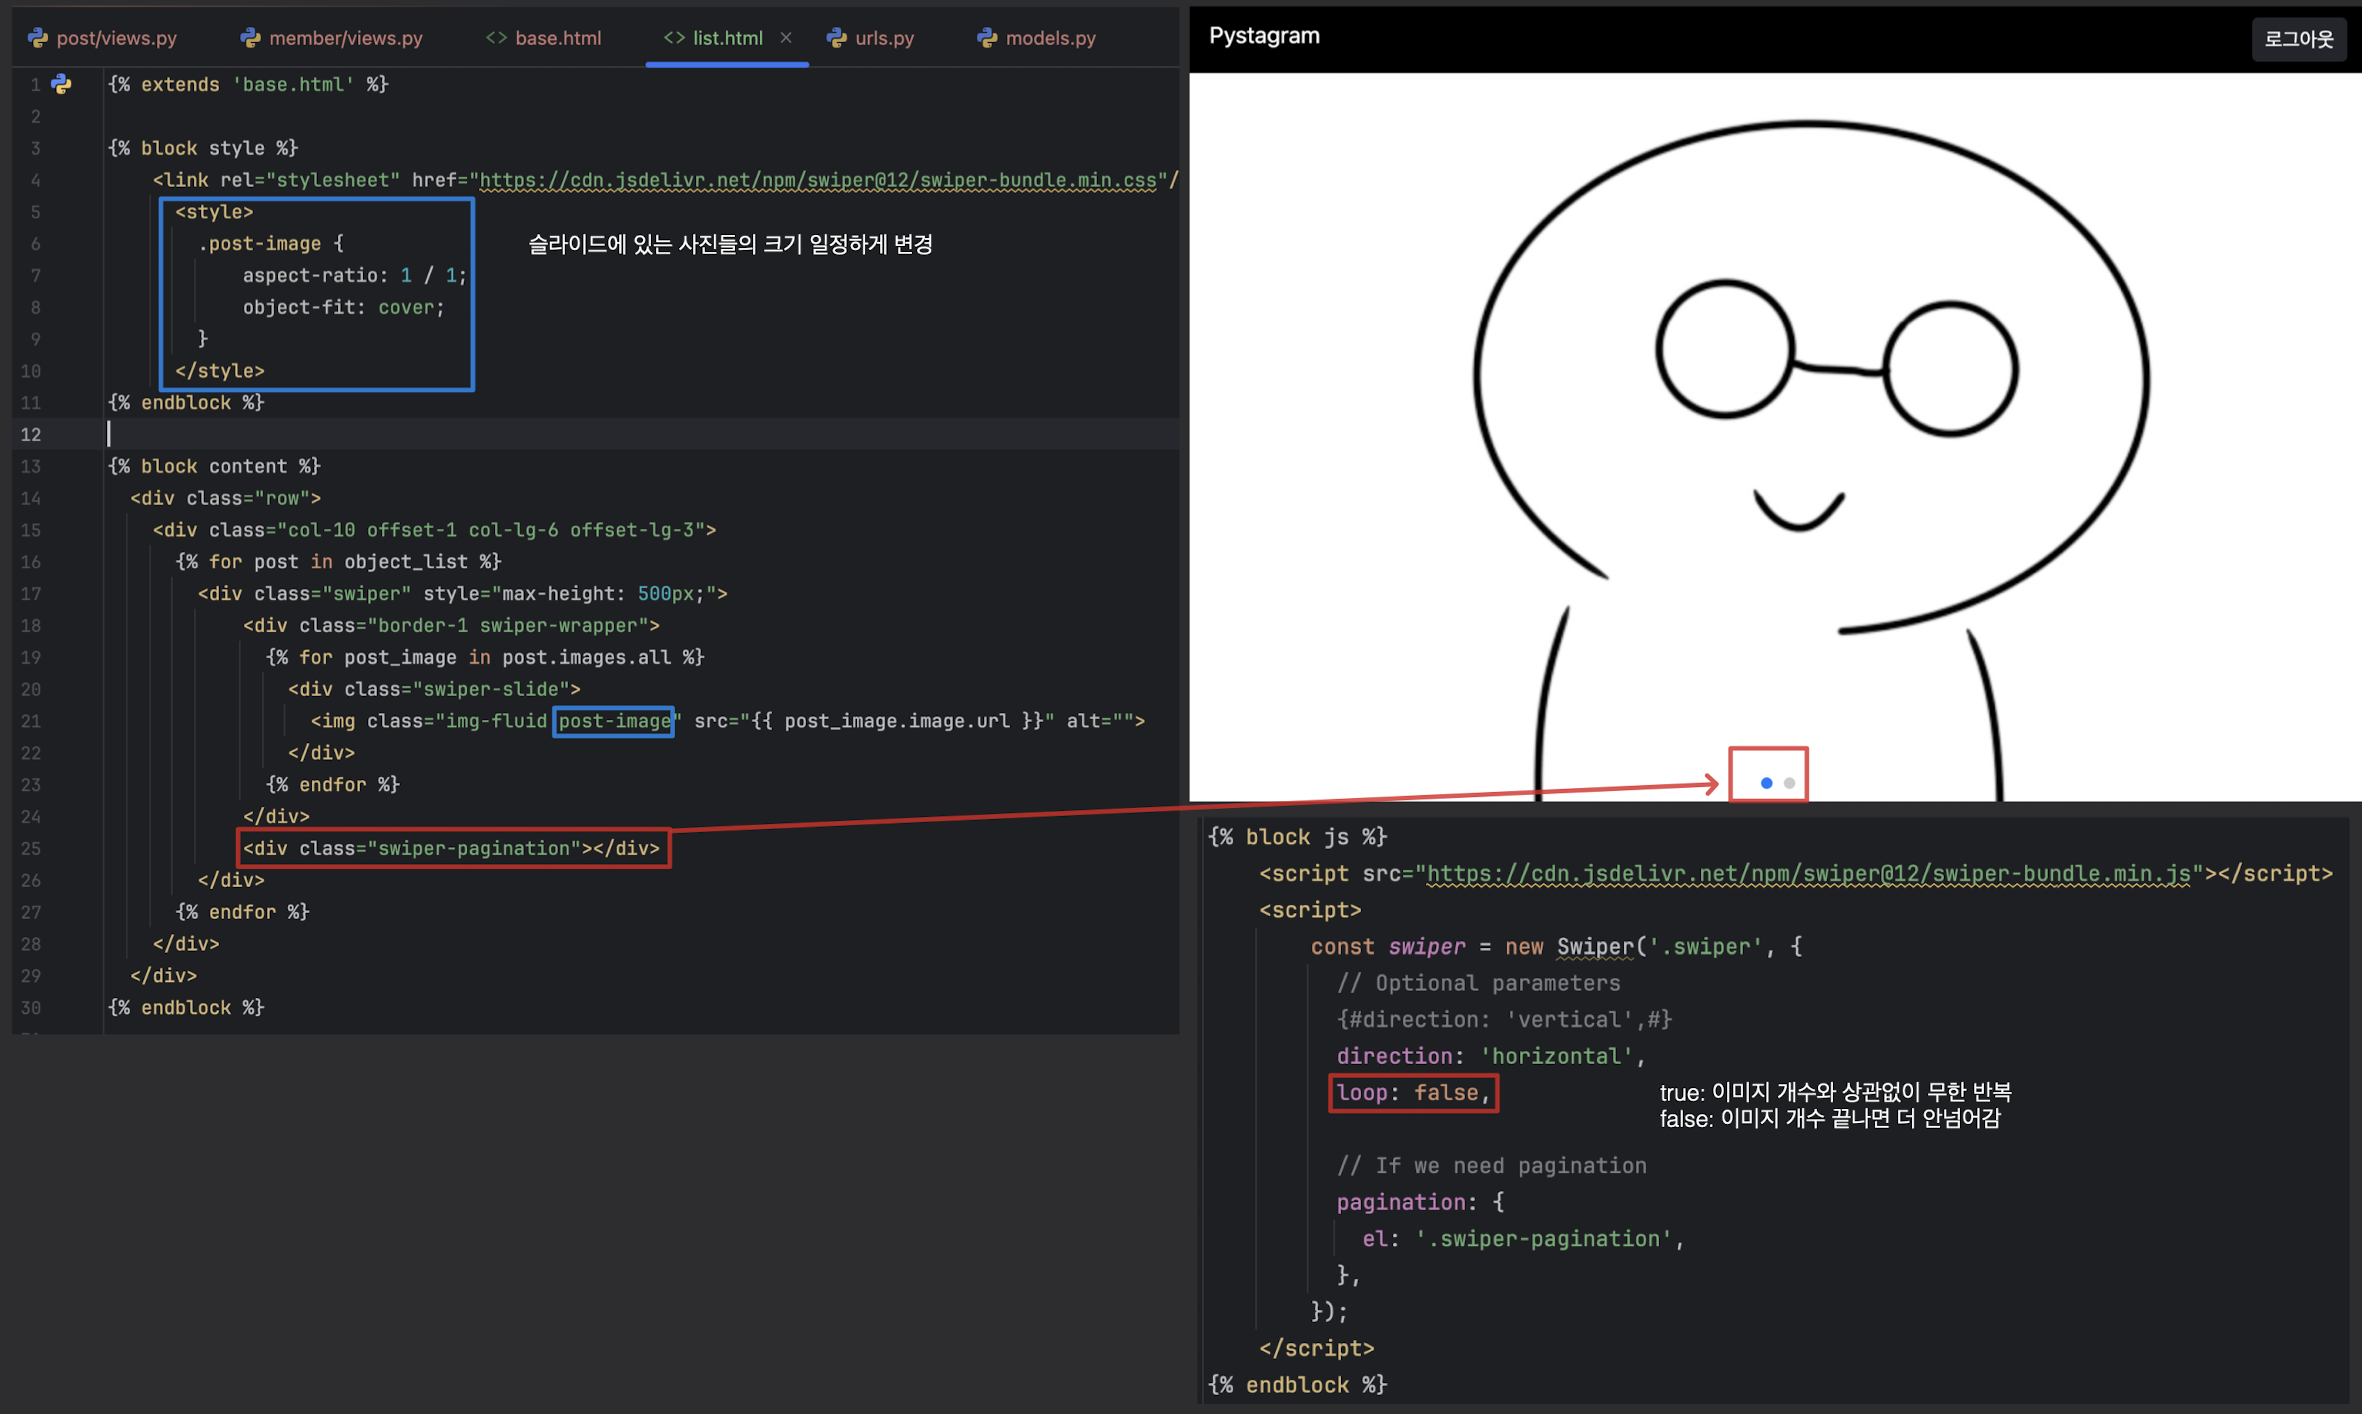Switch to the post/views.py tab

[116, 38]
